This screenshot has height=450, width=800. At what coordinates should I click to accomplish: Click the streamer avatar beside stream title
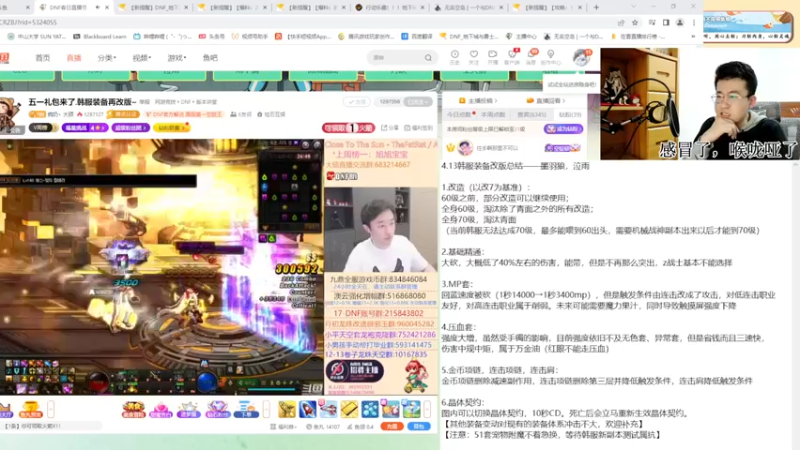tap(9, 114)
